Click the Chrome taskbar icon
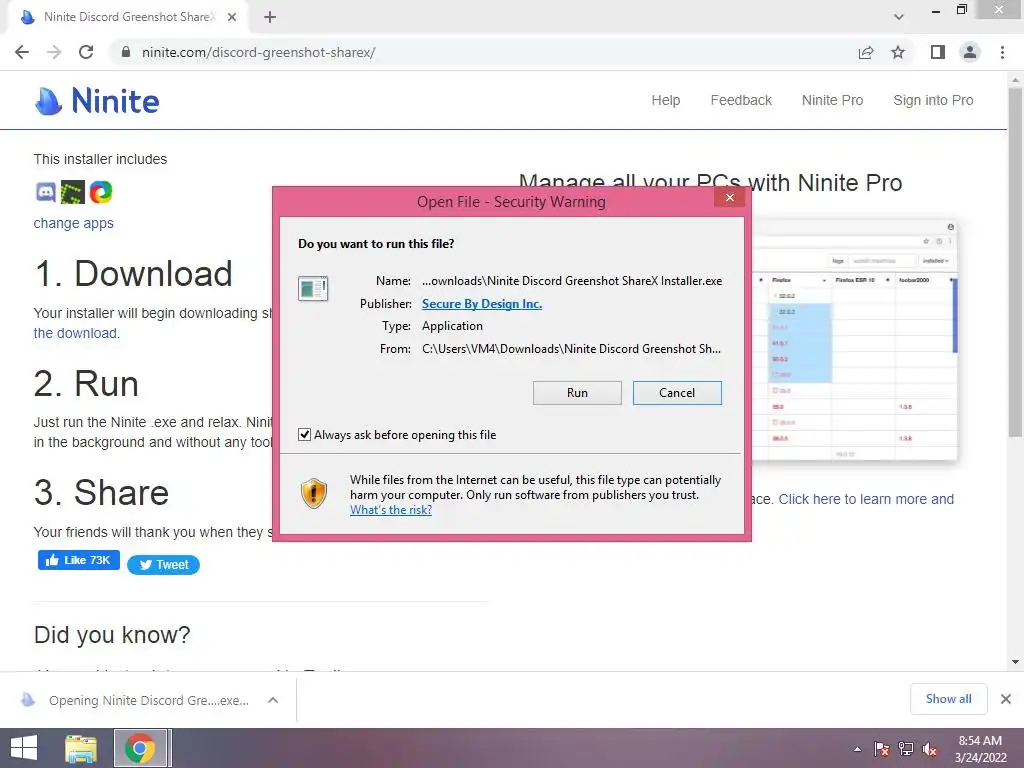 tap(140, 748)
